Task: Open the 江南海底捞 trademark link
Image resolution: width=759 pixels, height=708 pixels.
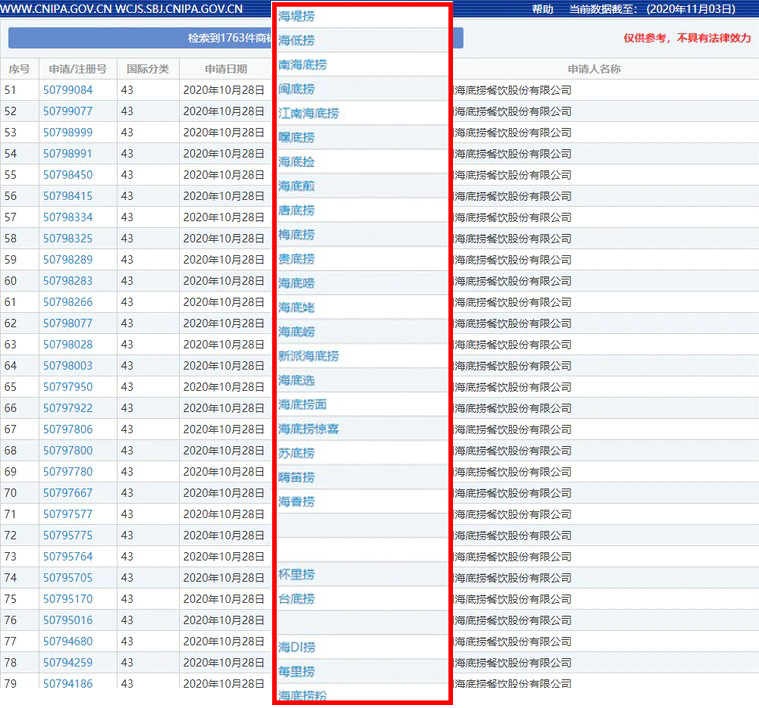Action: (308, 114)
